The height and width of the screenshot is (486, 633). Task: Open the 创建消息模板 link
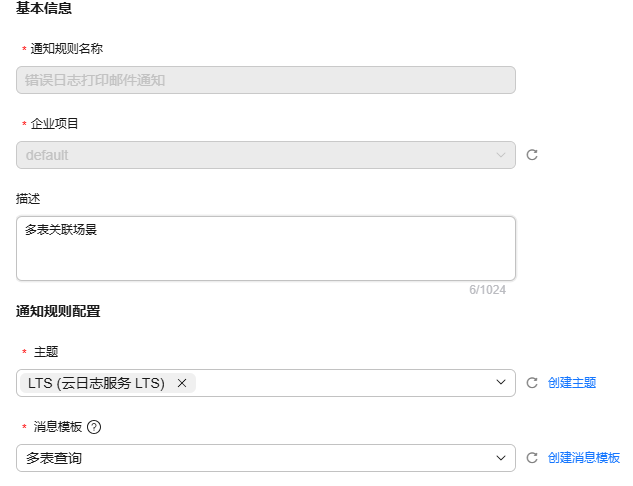(x=583, y=458)
